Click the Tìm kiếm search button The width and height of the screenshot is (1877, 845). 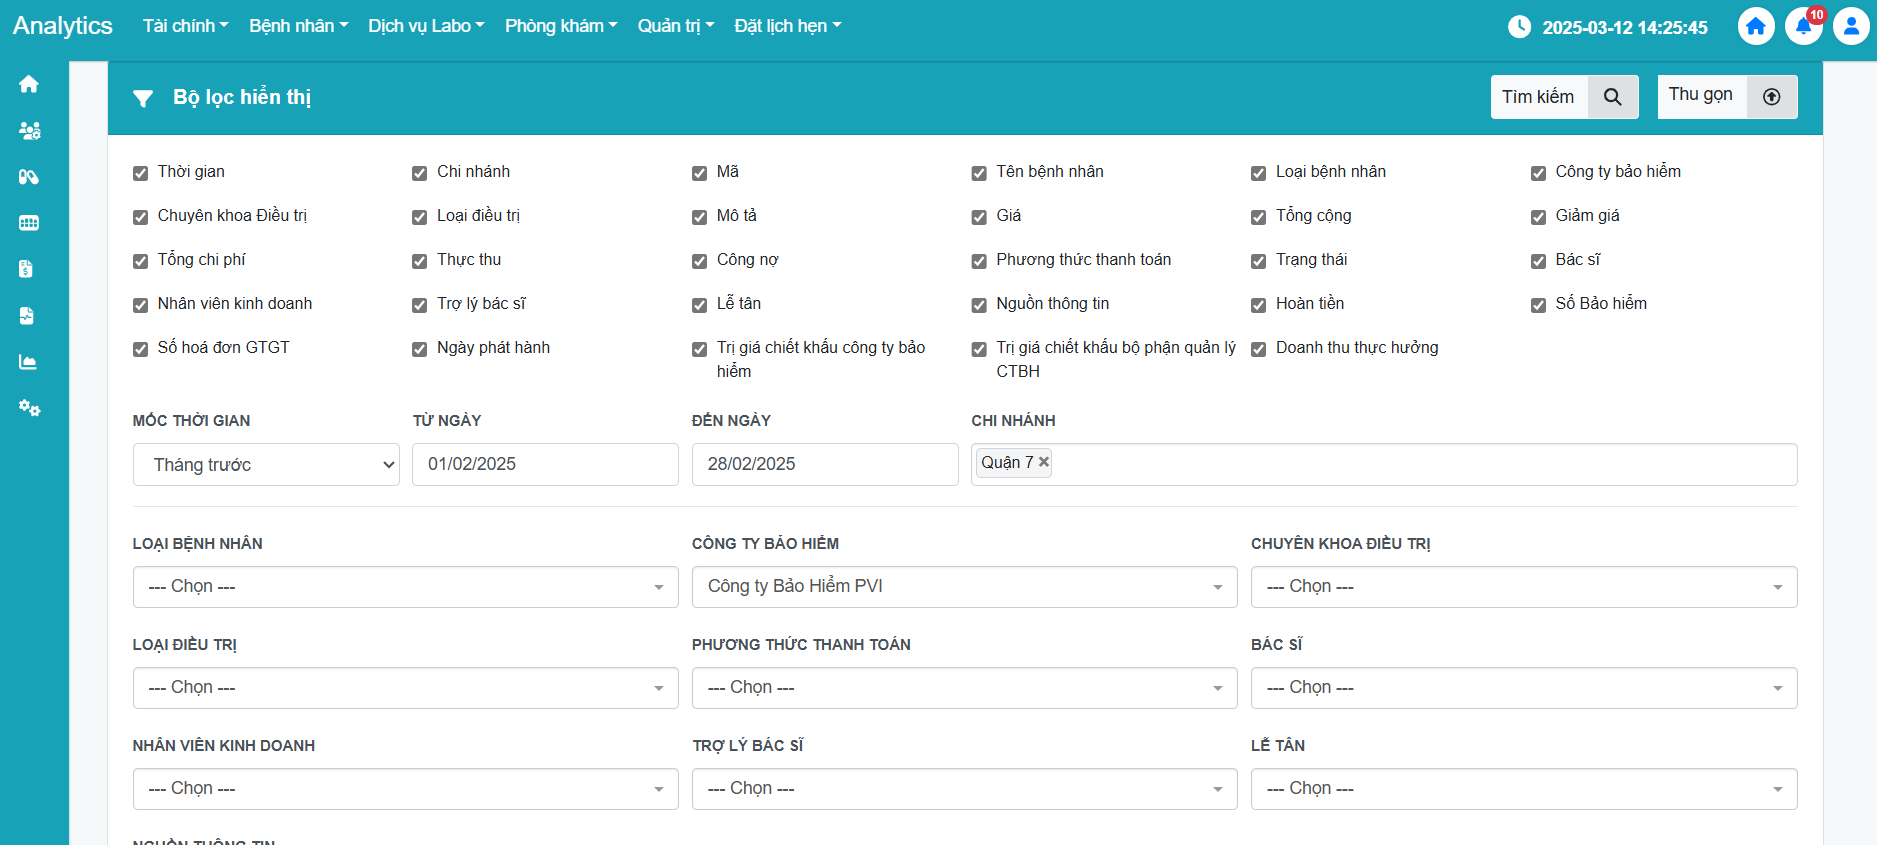point(1564,97)
